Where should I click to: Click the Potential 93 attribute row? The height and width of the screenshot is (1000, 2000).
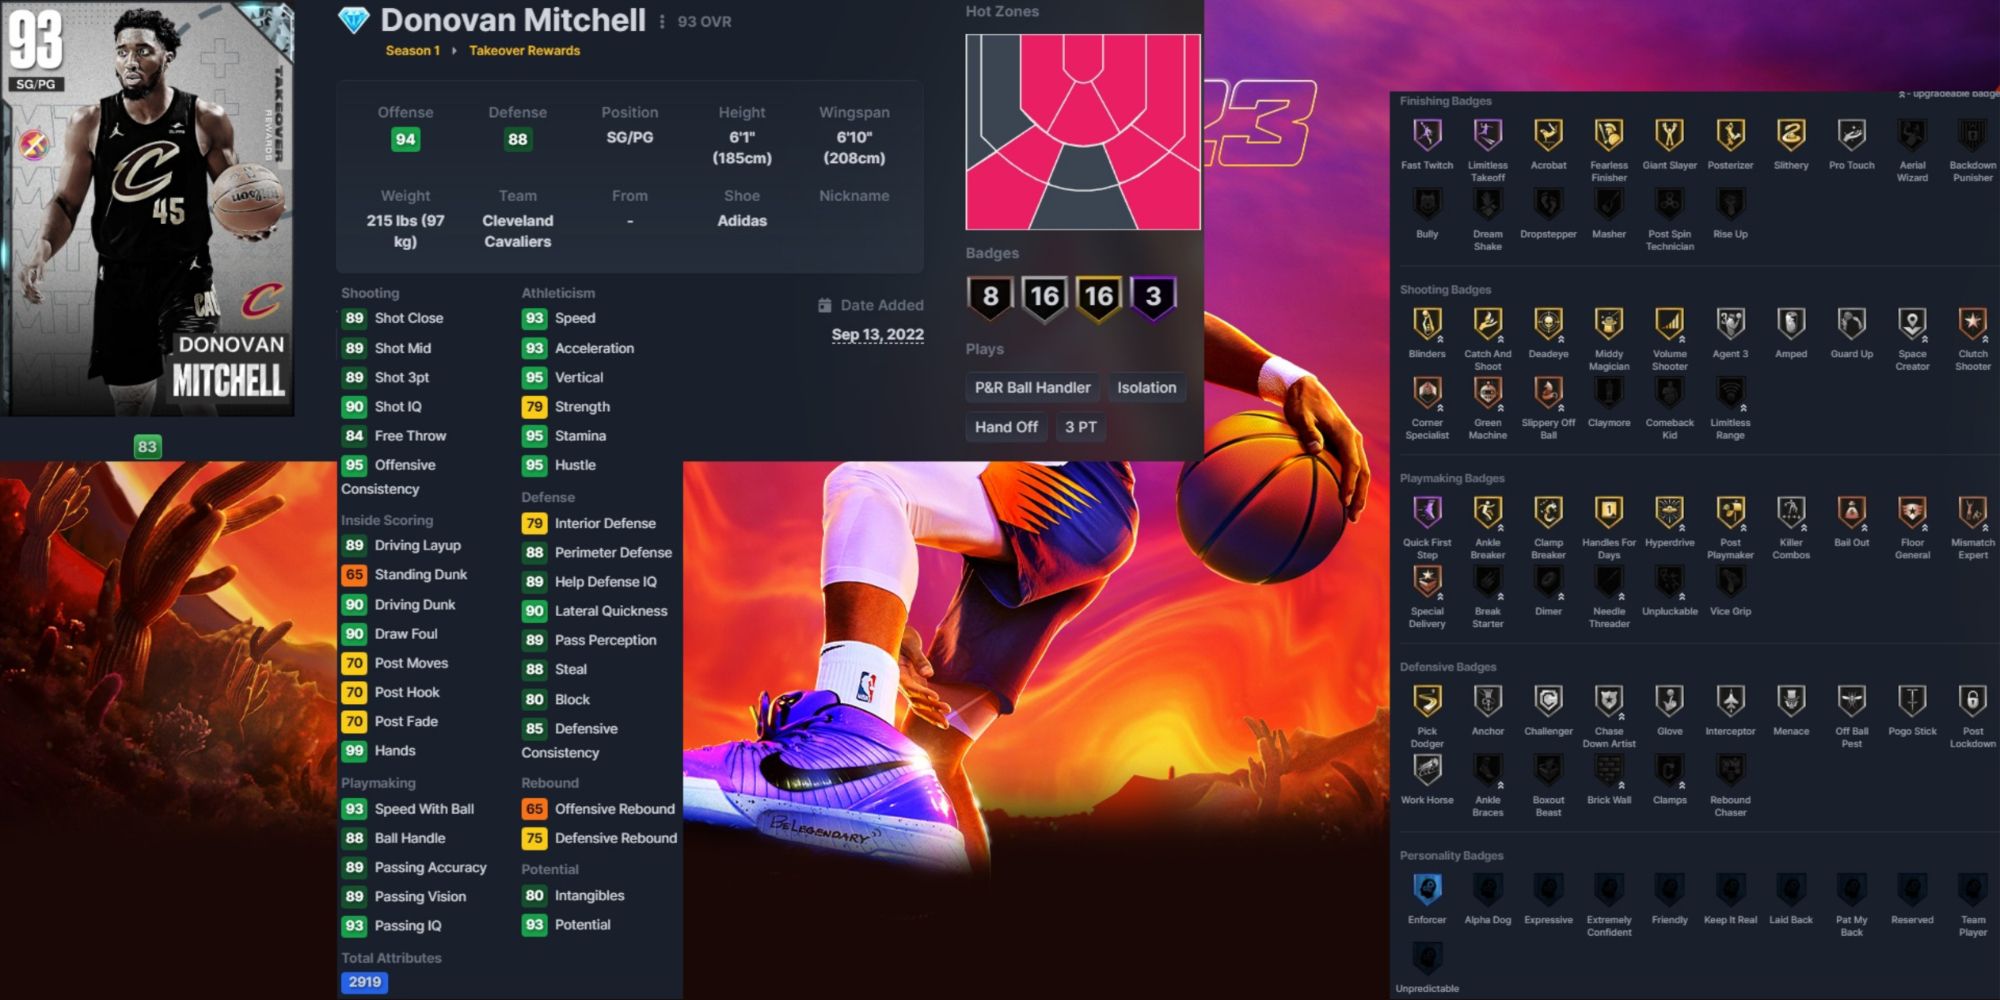(x=566, y=925)
